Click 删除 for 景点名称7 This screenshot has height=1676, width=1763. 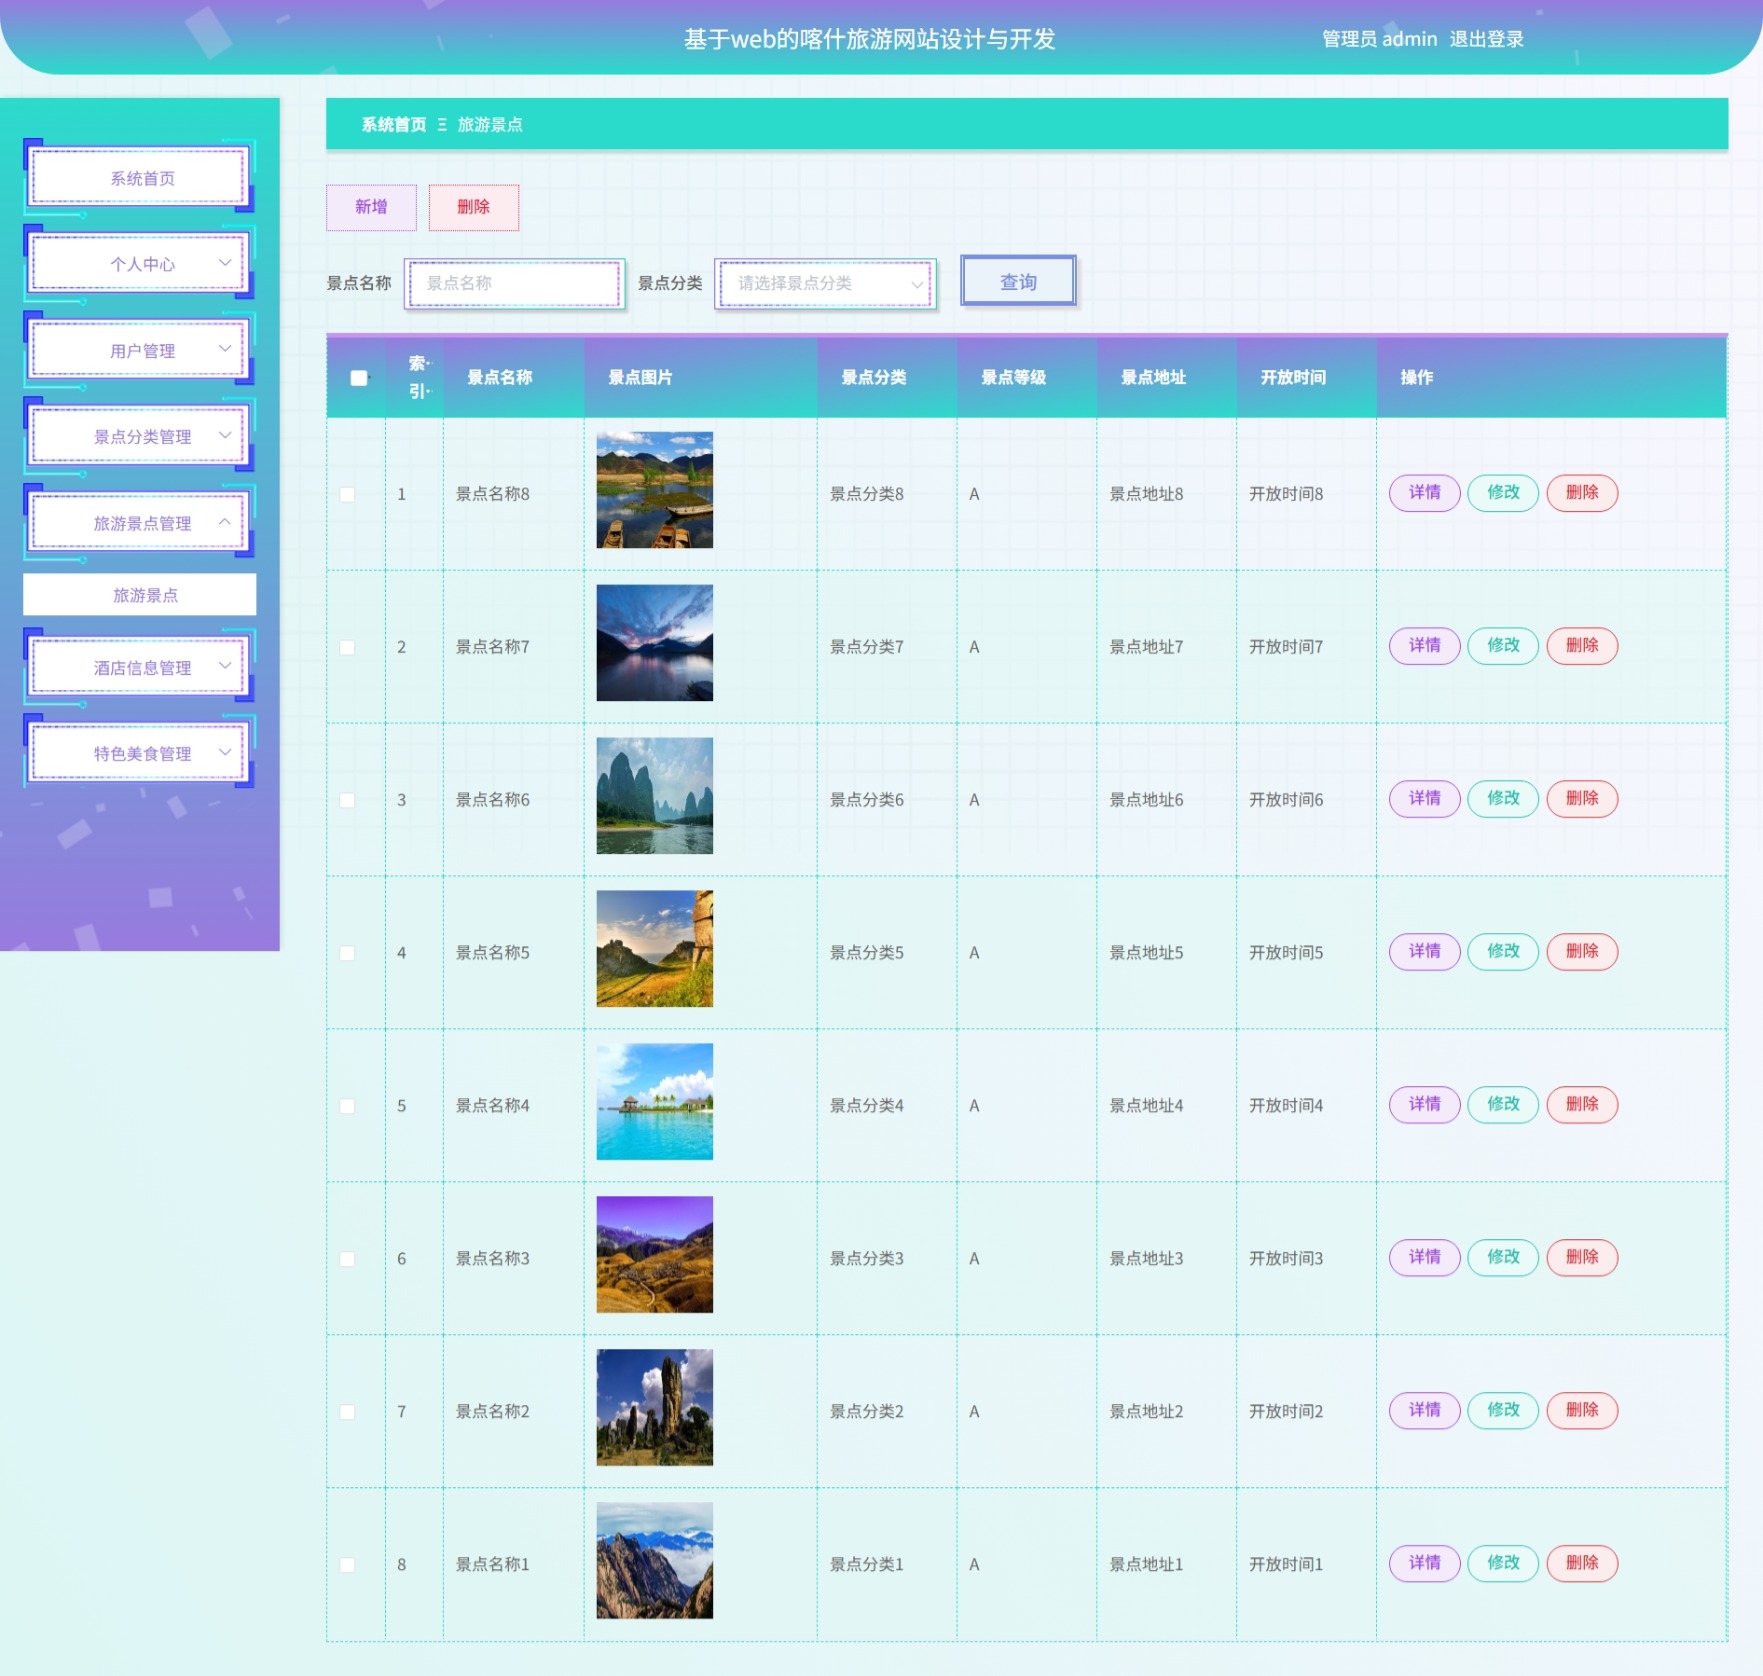pos(1582,646)
